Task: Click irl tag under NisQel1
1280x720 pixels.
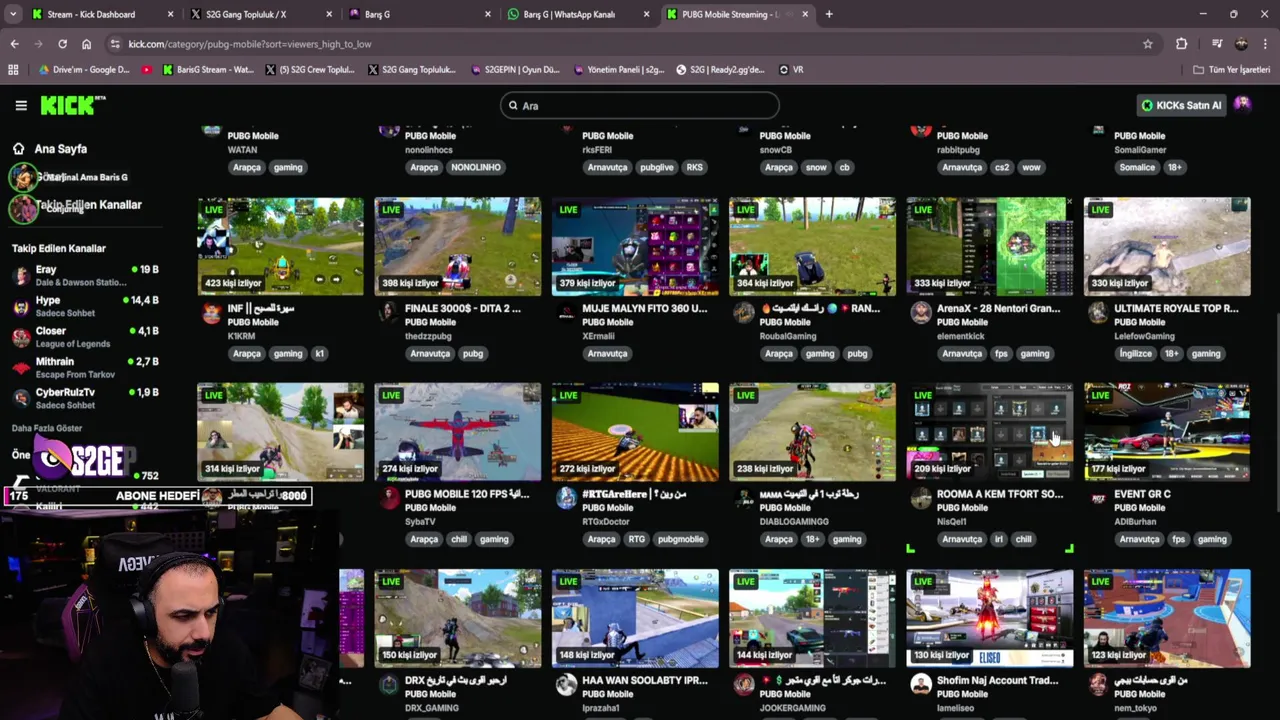Action: click(x=998, y=539)
